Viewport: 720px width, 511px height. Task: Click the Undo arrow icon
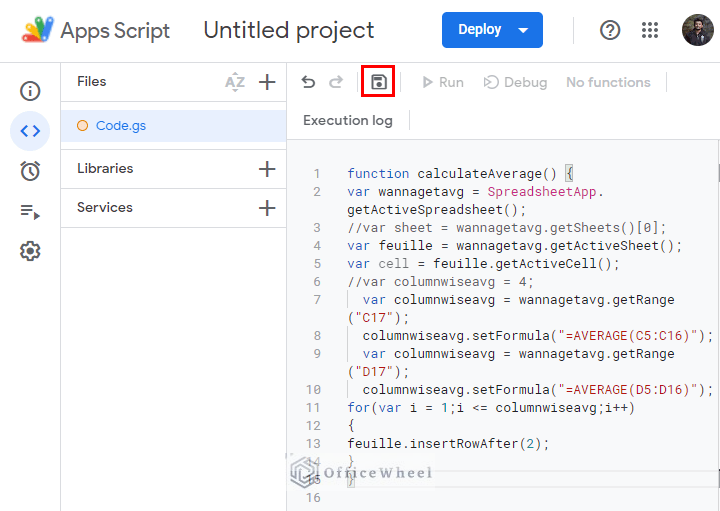(x=308, y=82)
